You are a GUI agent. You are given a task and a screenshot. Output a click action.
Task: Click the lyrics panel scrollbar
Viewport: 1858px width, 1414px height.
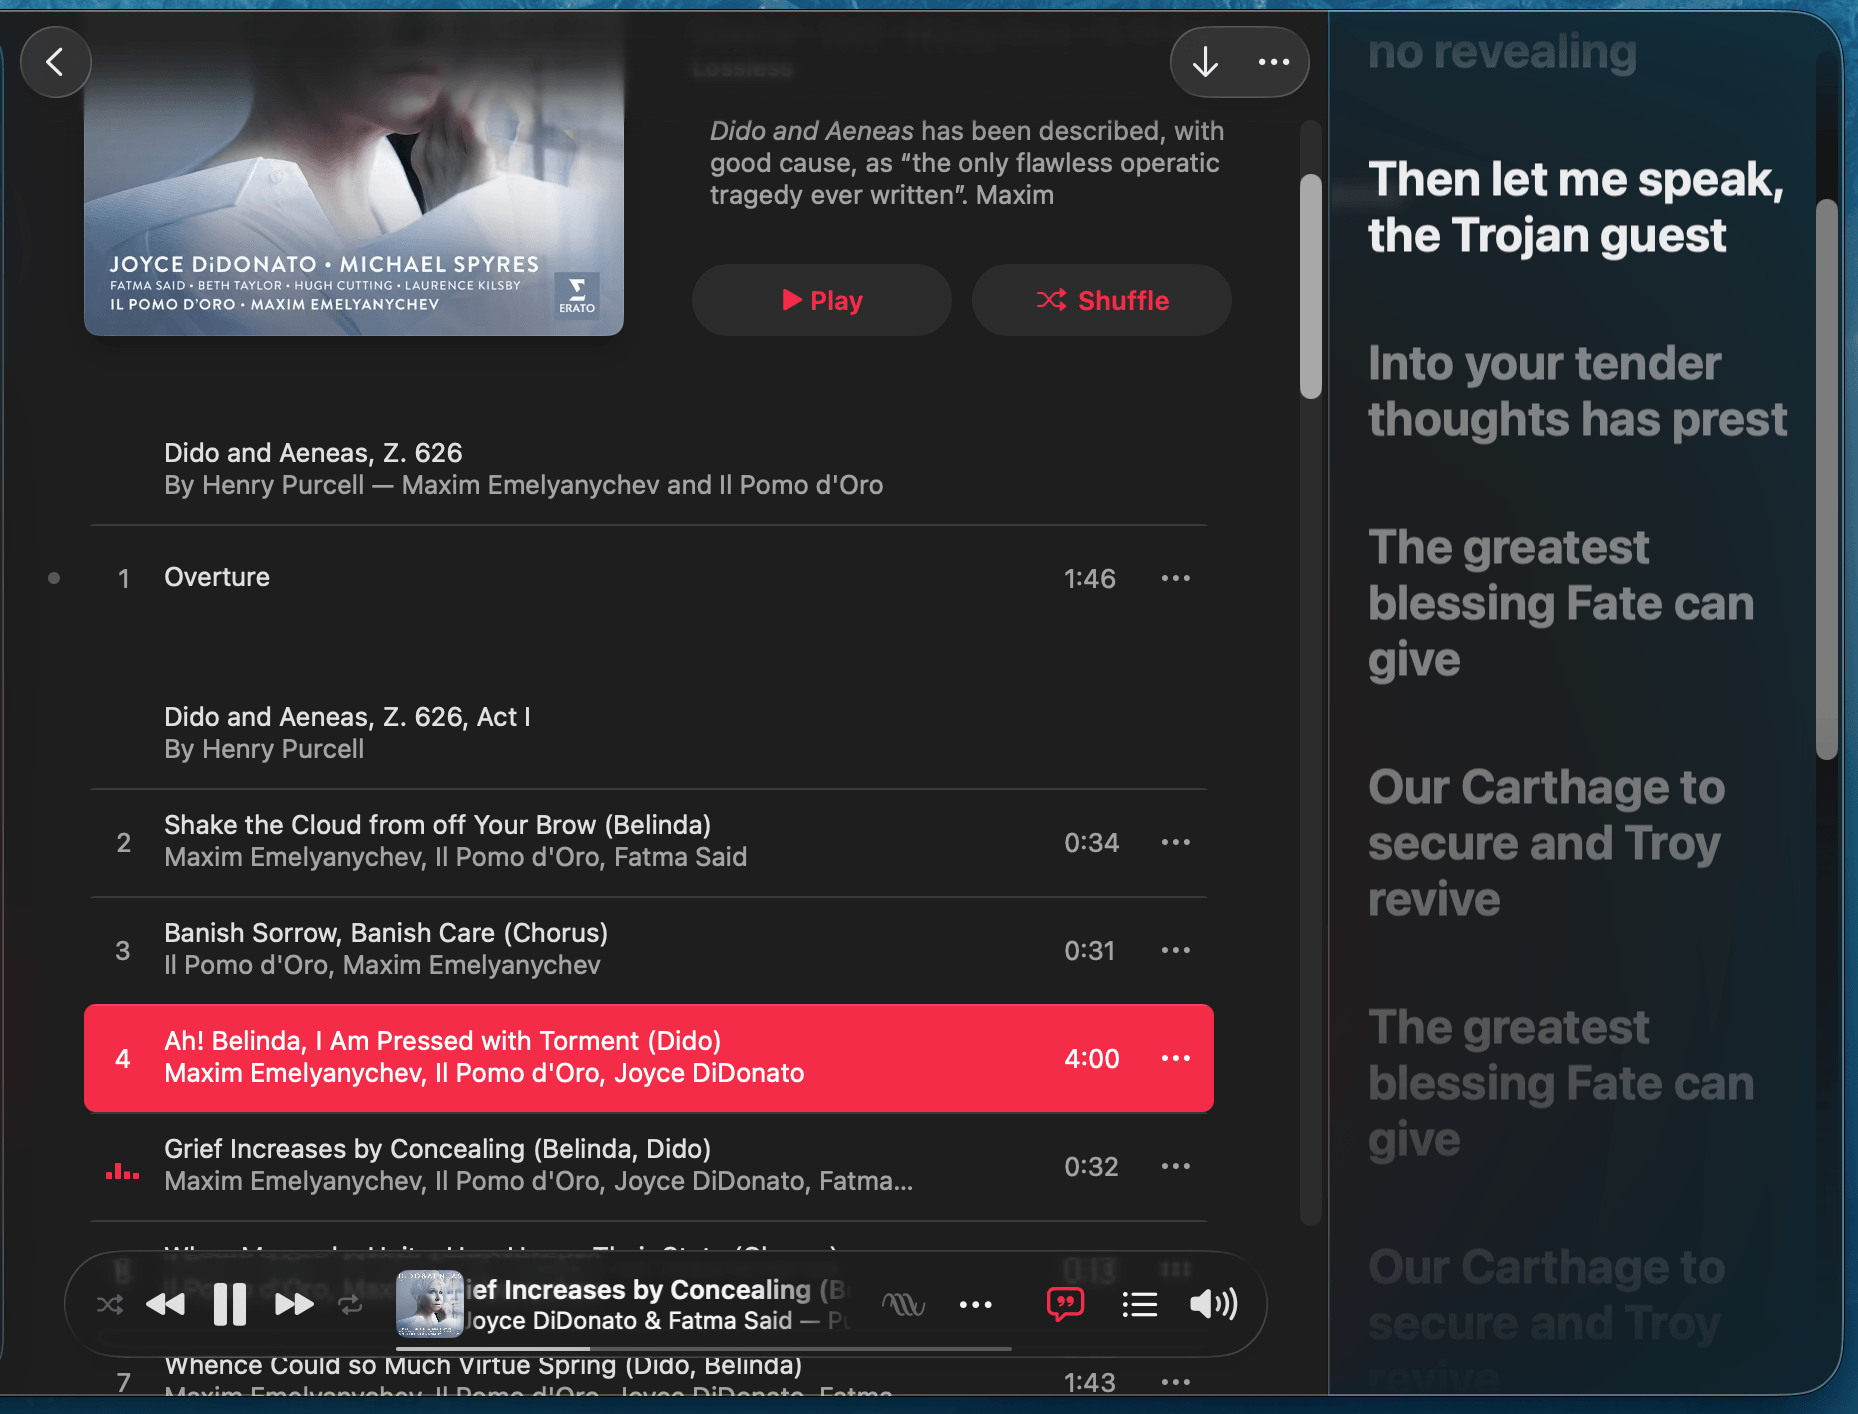(x=1827, y=480)
